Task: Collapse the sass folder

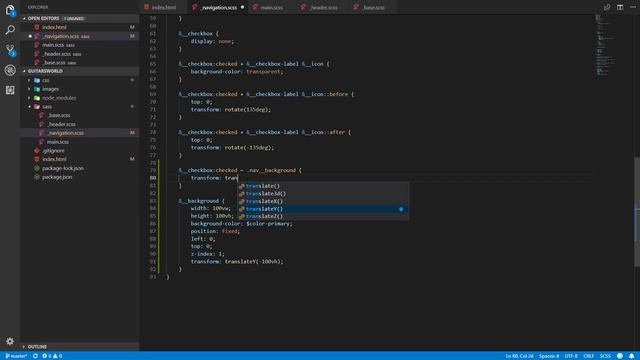Action: coord(47,107)
